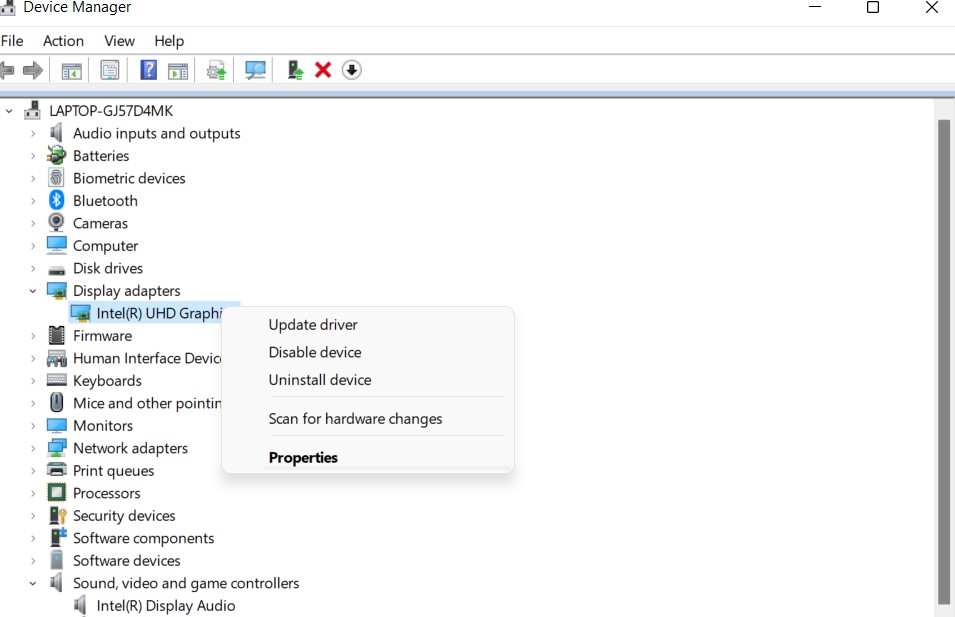Click the Scan for hardware changes toolbar icon
This screenshot has width=955, height=617.
click(x=256, y=70)
